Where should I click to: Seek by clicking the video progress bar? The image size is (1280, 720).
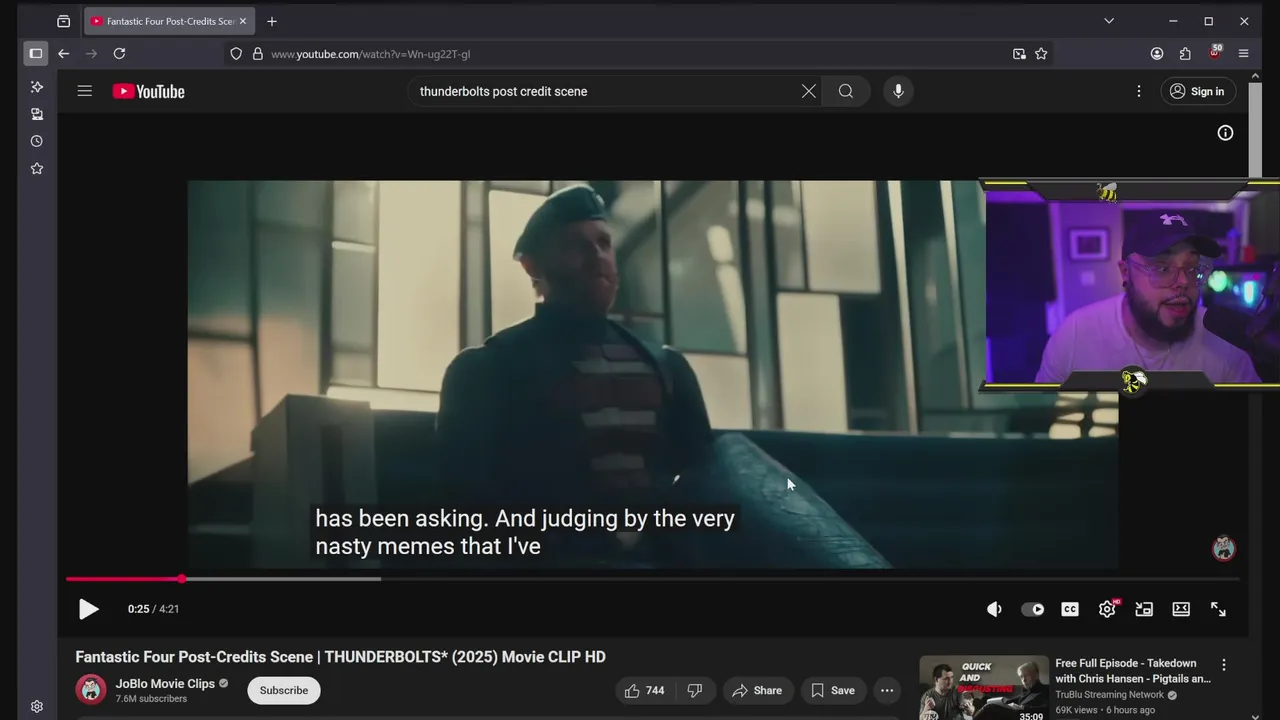[x=652, y=579]
